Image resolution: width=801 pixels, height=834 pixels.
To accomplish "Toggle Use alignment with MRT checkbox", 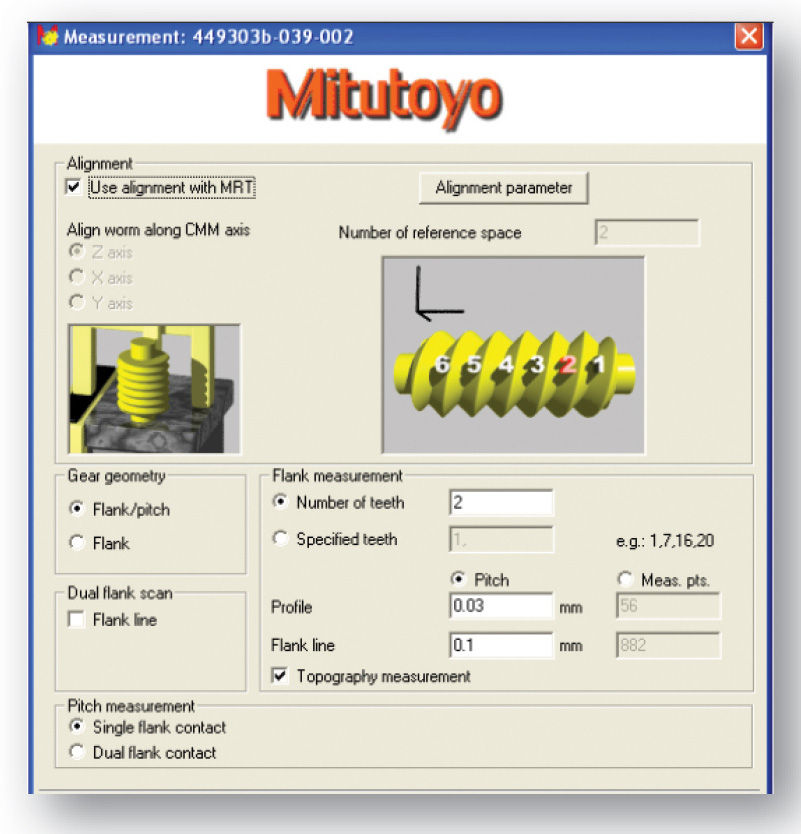I will (x=73, y=187).
